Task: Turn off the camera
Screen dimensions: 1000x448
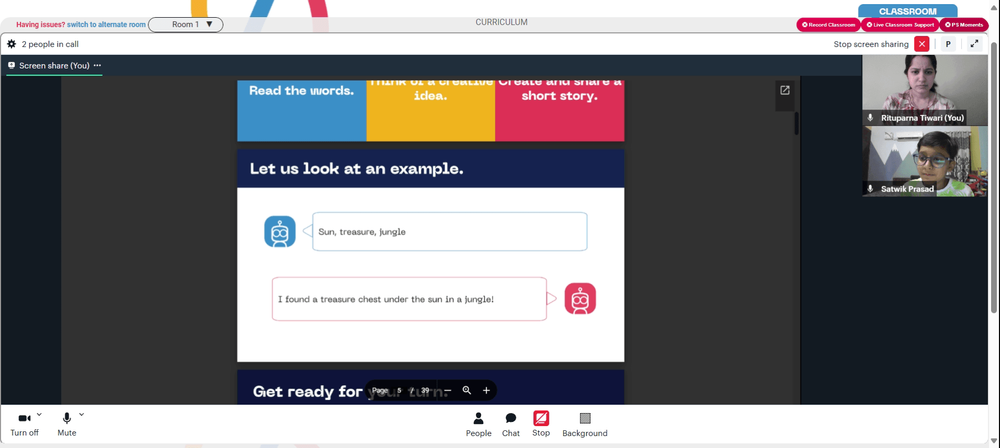Action: tap(24, 424)
